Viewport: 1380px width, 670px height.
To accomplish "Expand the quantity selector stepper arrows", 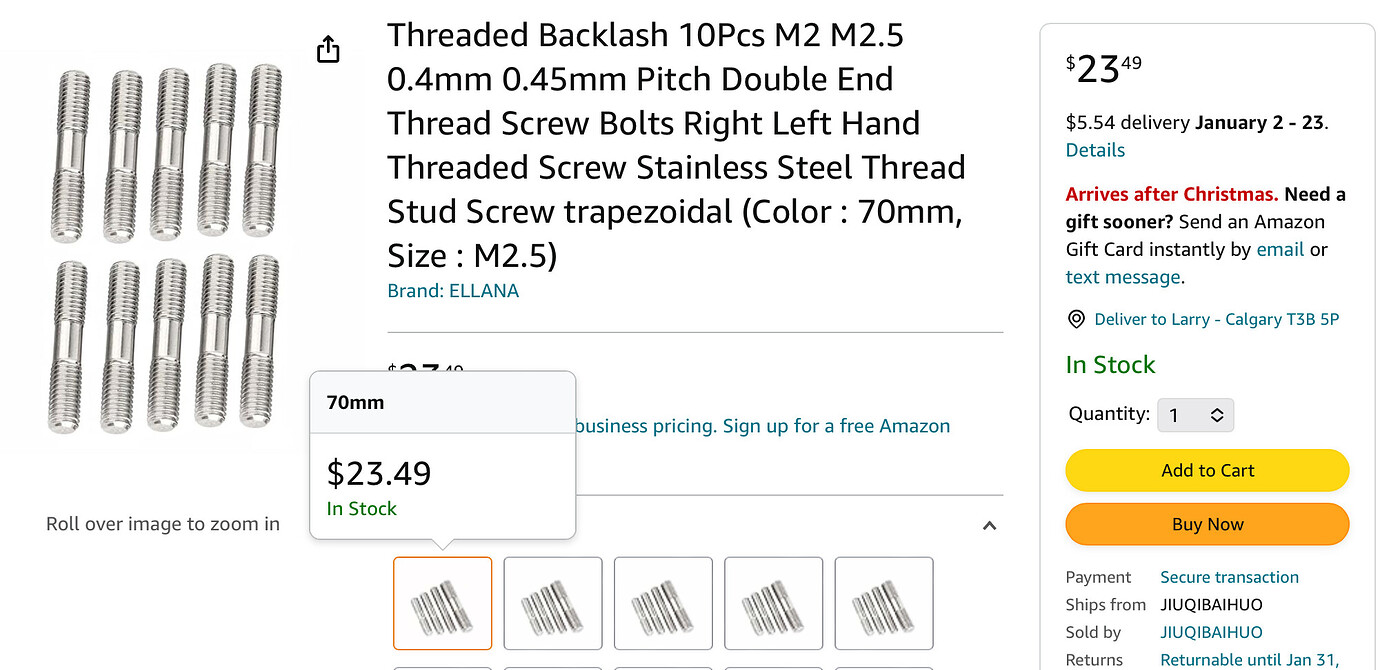I will [x=1215, y=414].
